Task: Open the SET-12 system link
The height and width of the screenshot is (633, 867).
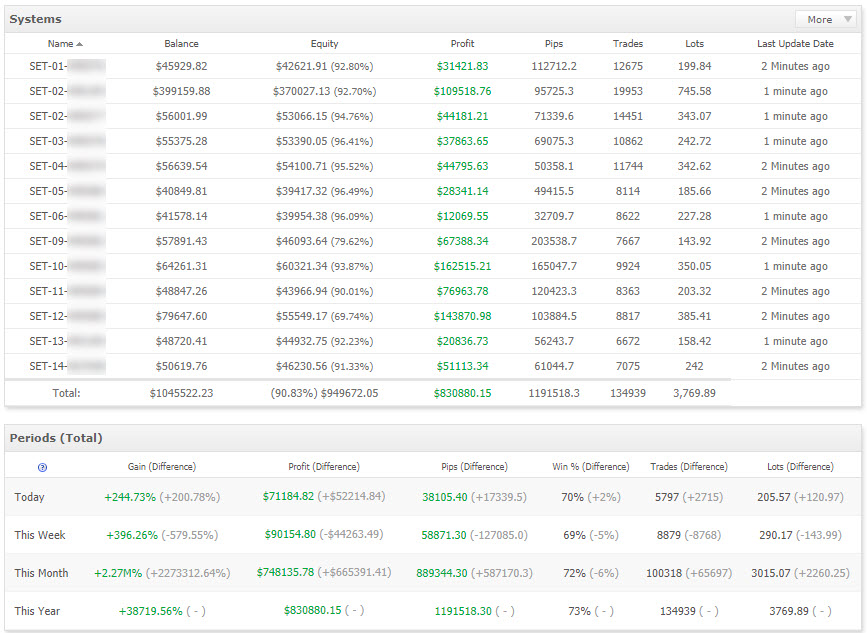Action: (x=67, y=316)
